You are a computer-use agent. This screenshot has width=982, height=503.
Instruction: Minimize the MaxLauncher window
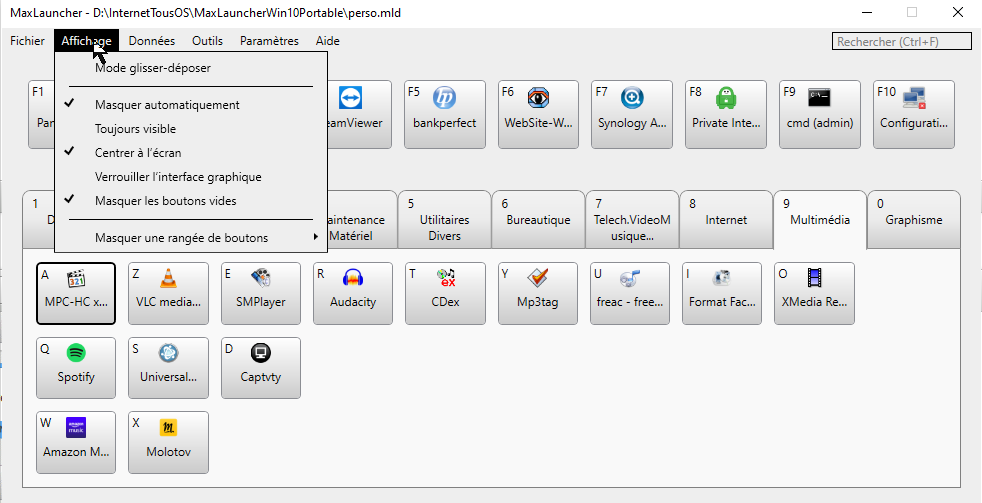tap(867, 12)
